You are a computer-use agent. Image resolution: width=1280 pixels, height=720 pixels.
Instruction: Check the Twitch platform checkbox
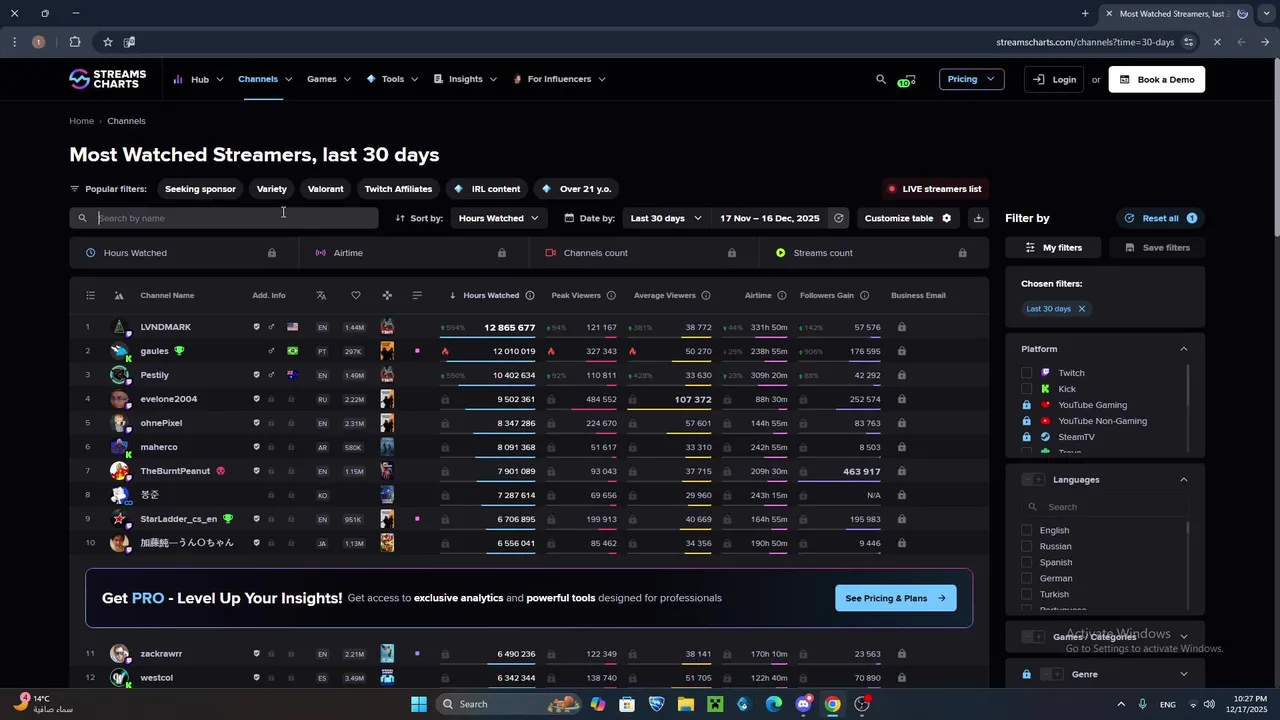[x=1026, y=373]
